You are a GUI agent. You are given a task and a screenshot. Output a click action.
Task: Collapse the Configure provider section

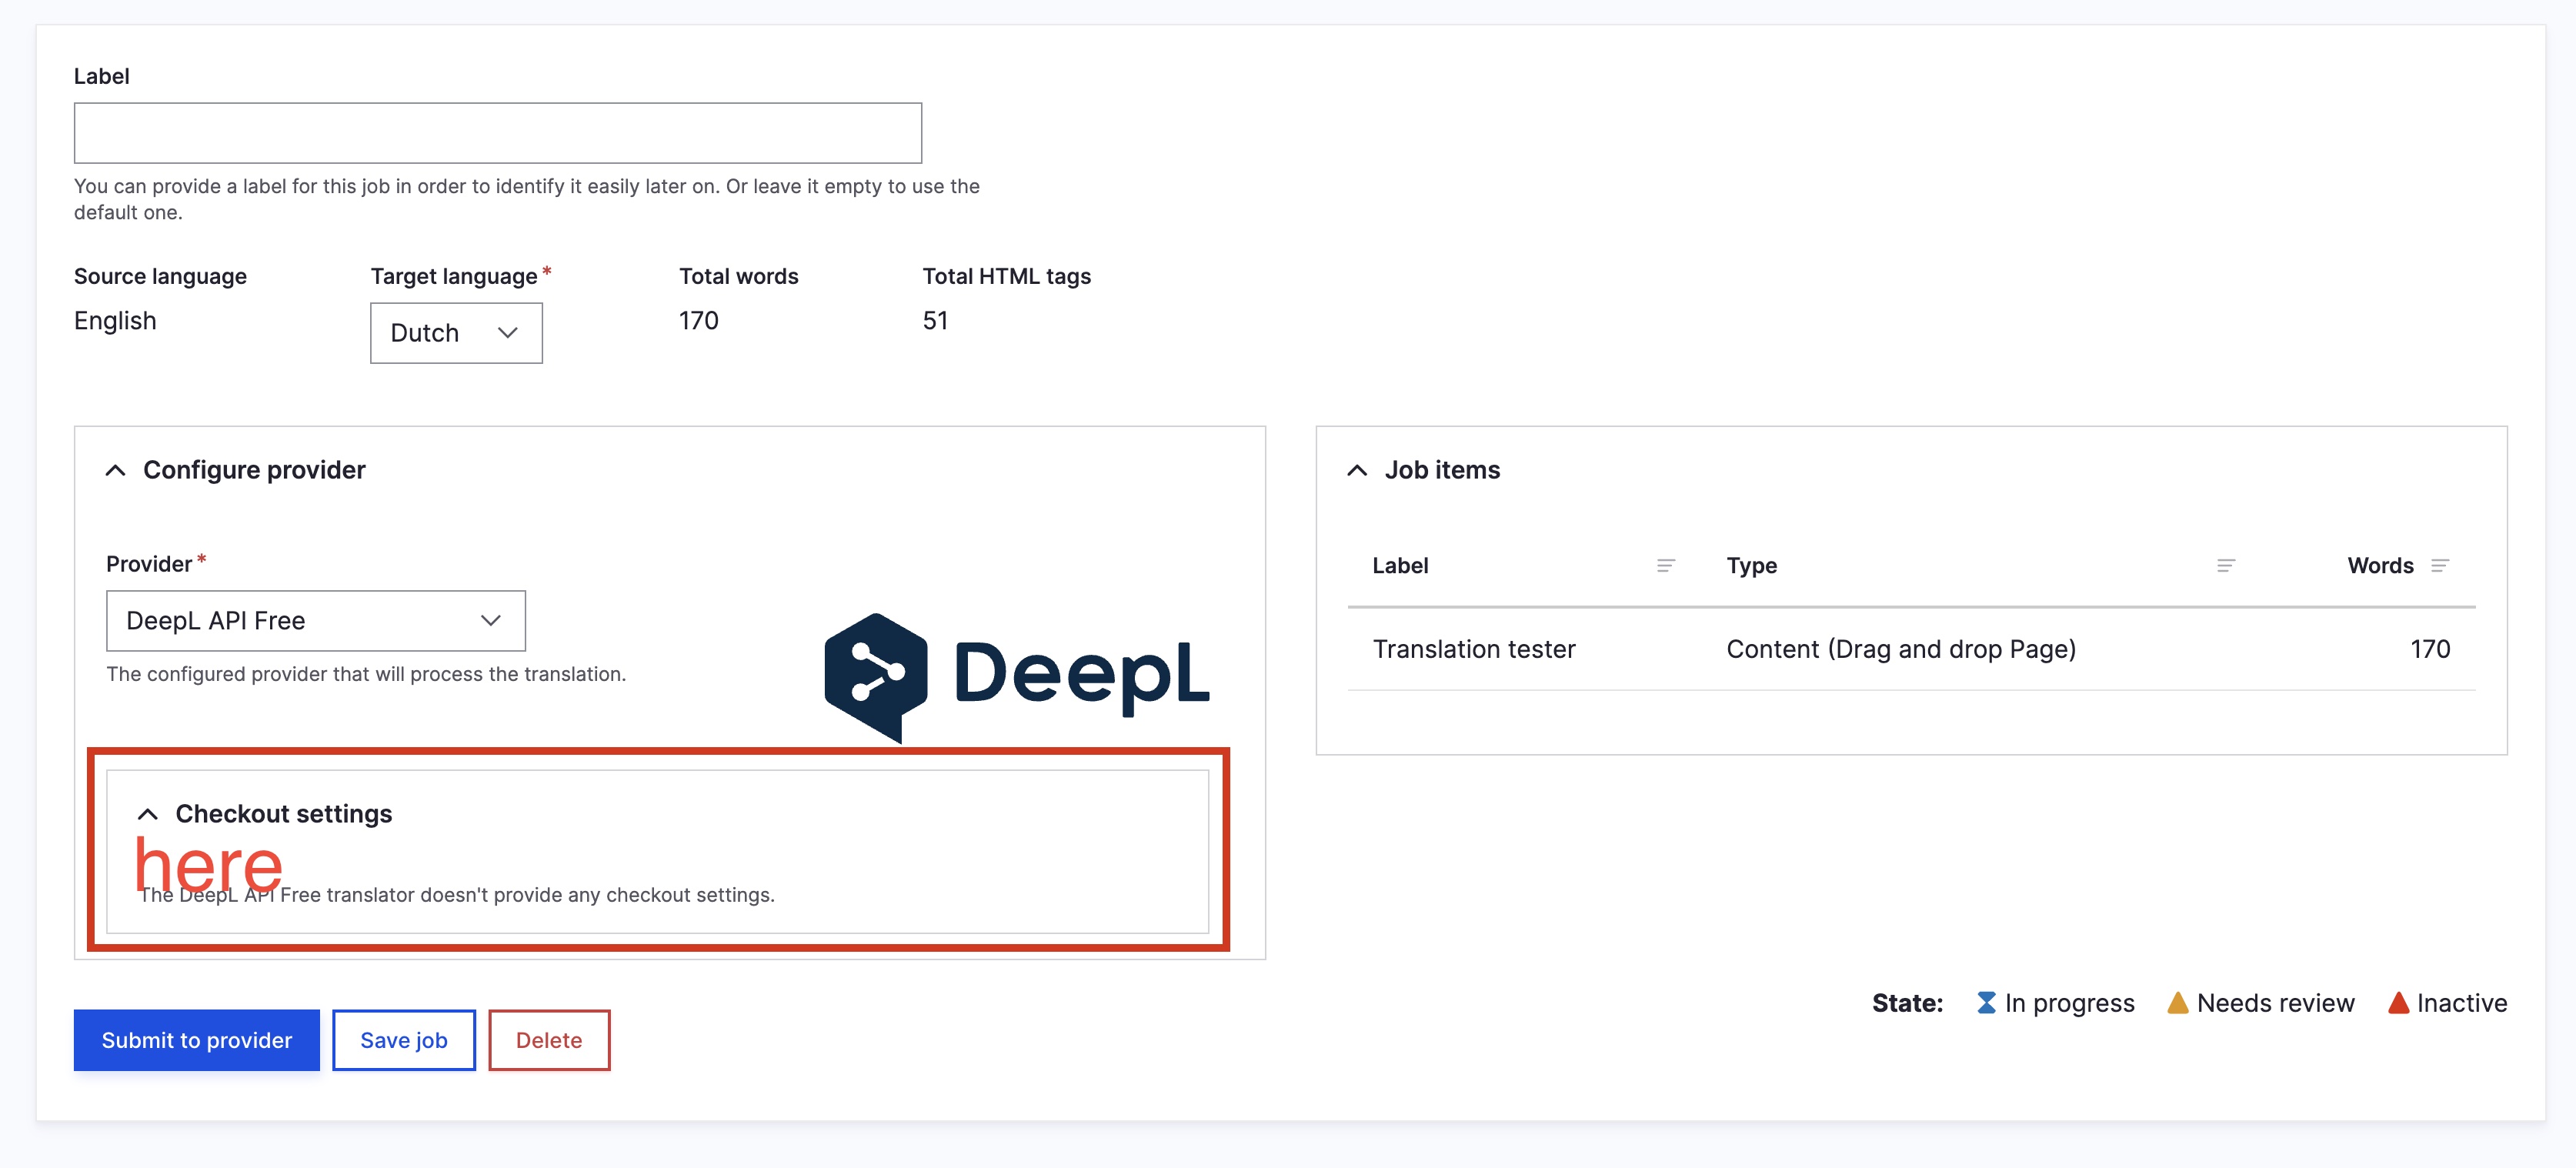click(x=115, y=470)
